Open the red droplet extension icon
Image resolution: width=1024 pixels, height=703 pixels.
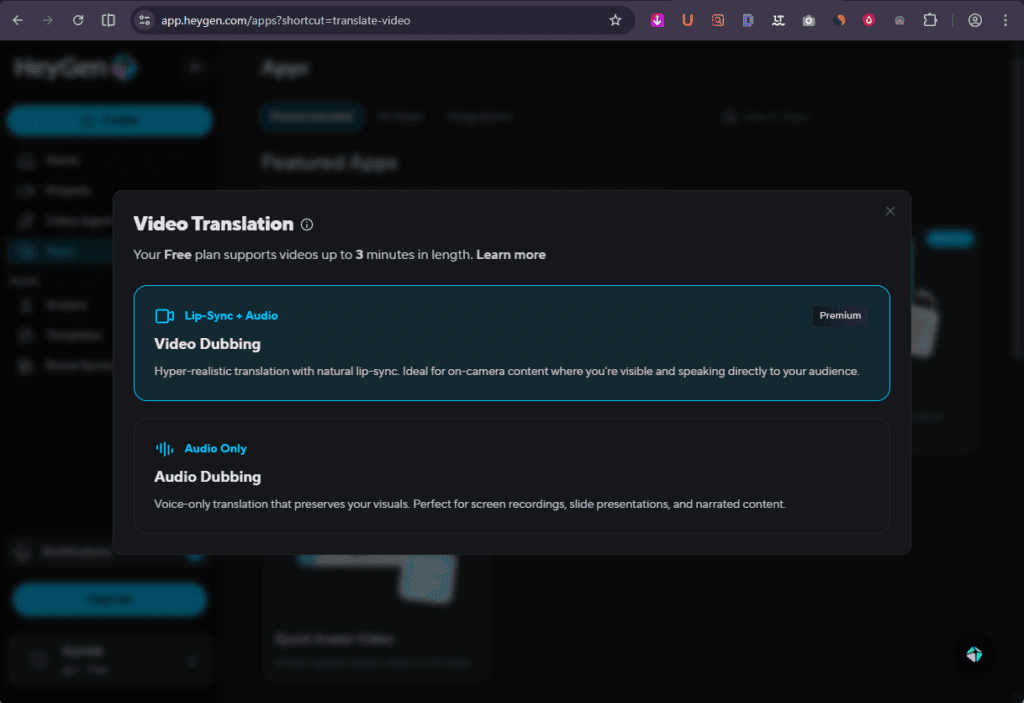pos(869,20)
